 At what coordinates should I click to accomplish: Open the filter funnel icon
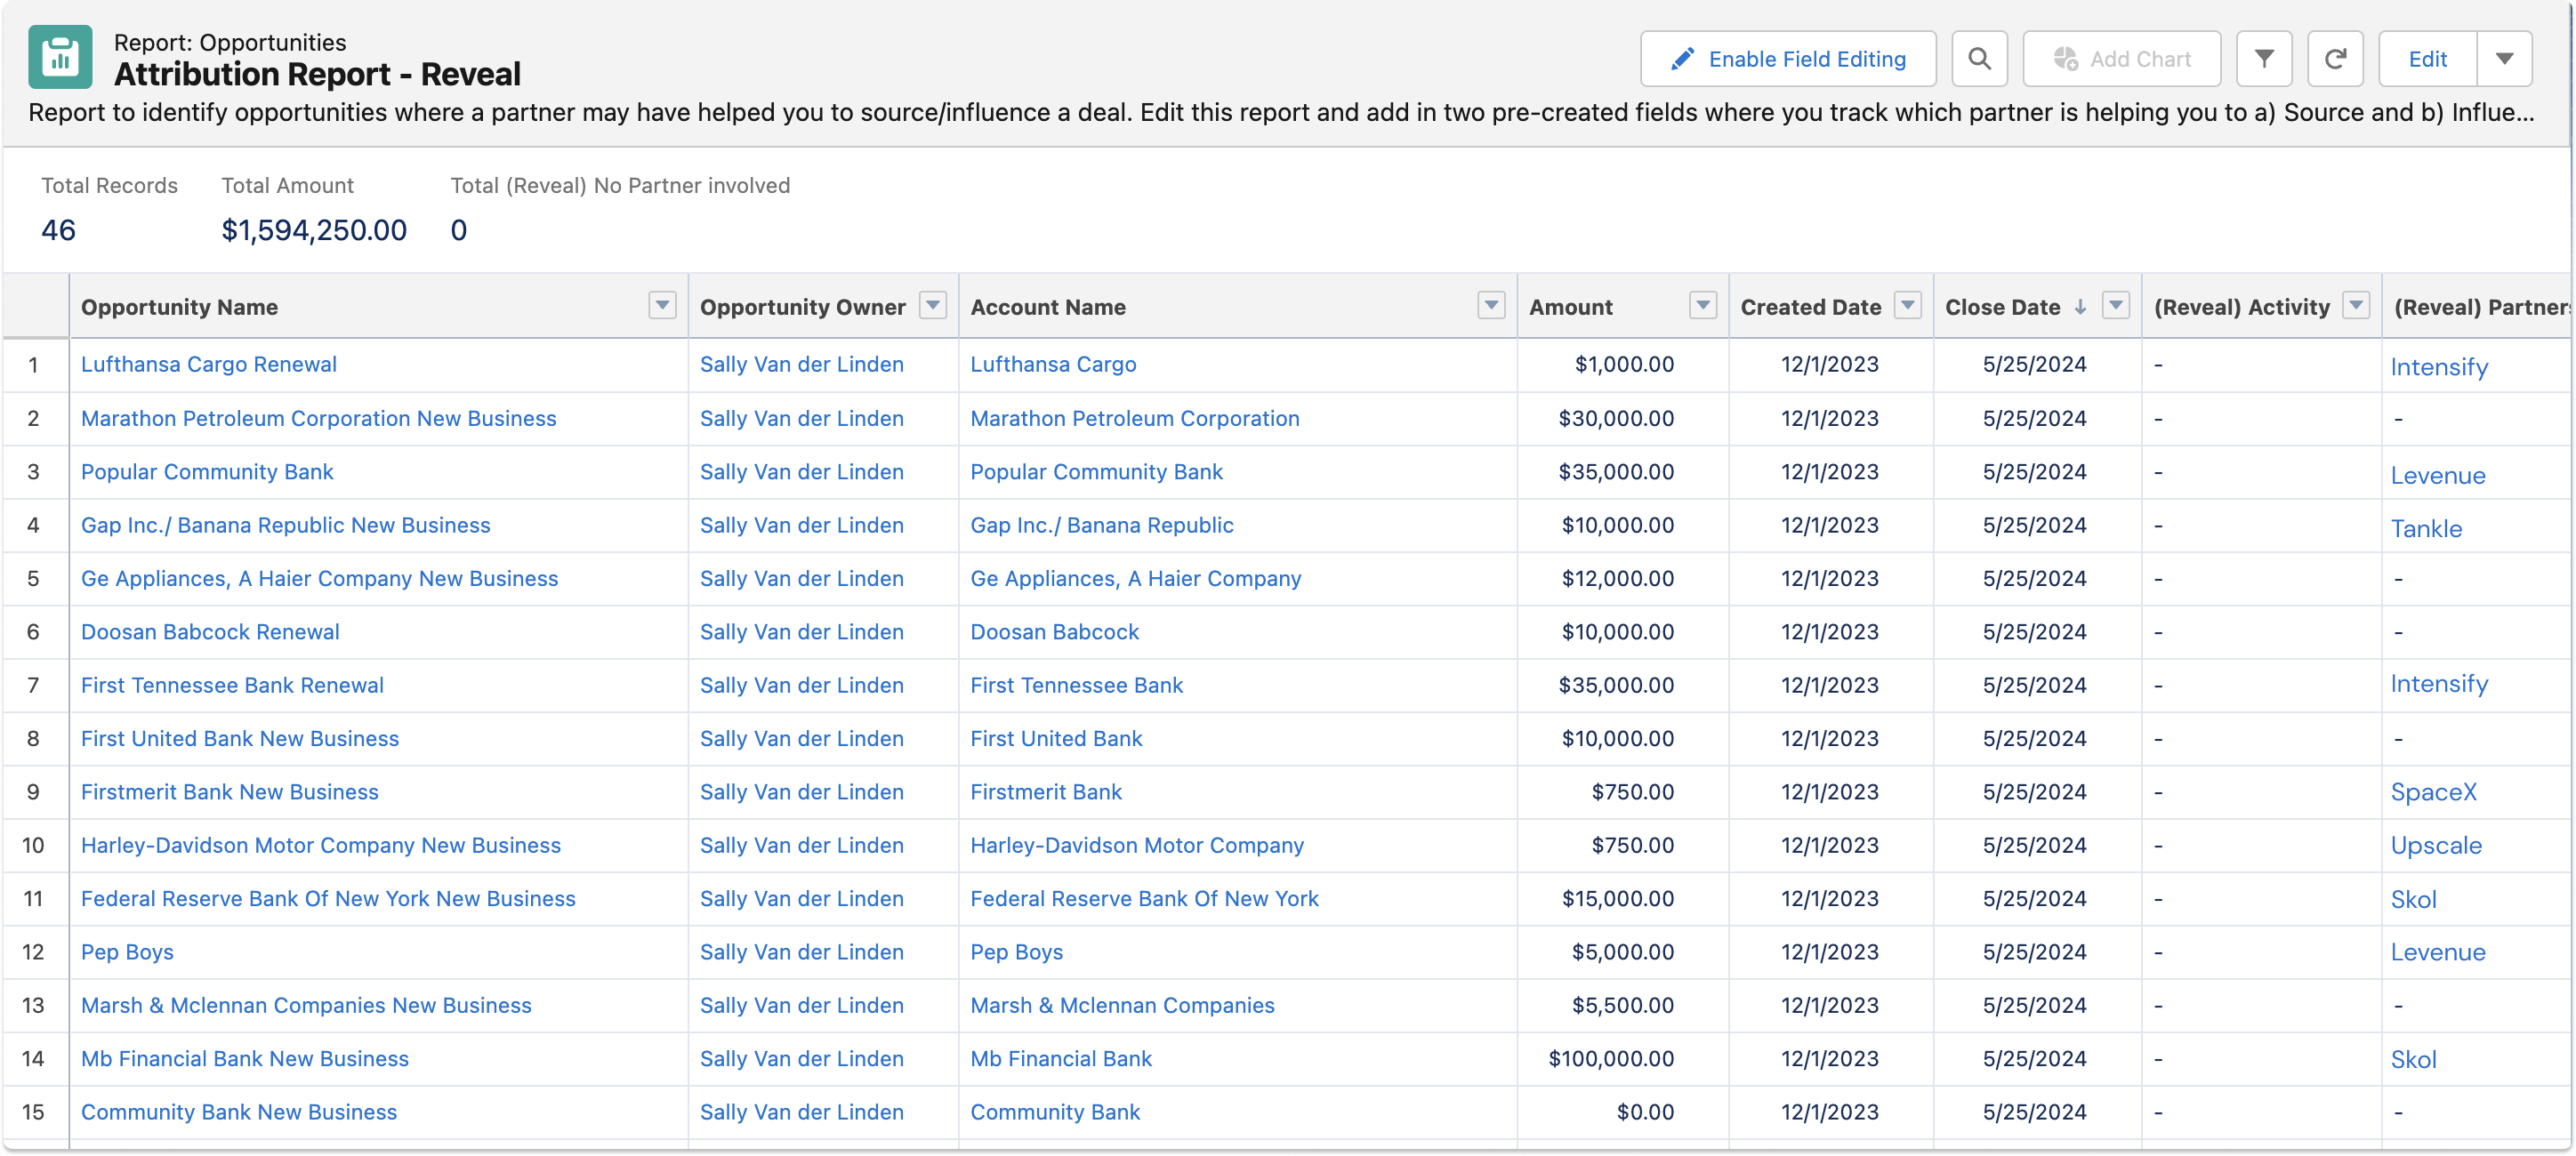click(2264, 59)
